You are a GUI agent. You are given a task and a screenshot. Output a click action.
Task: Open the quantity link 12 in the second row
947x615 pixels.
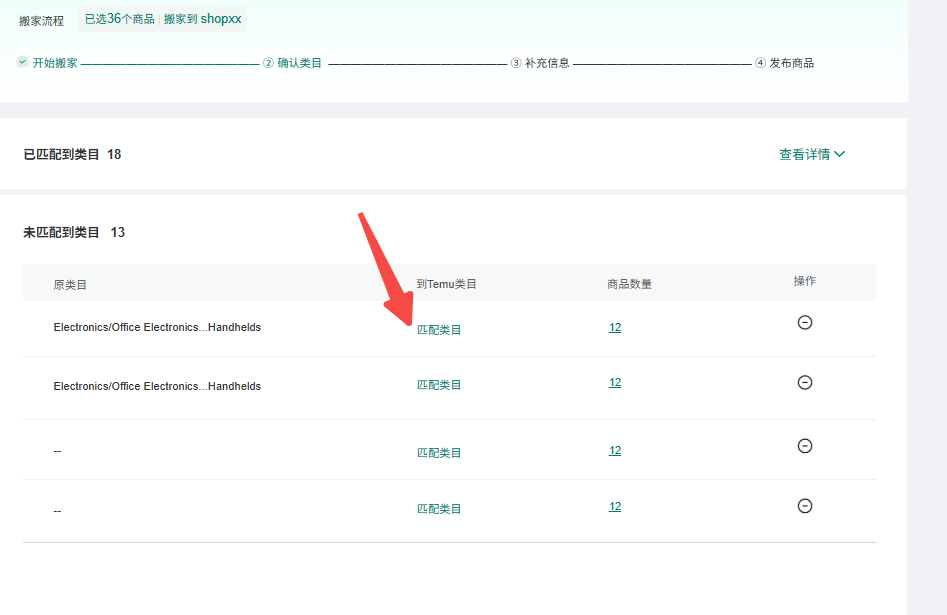click(615, 382)
